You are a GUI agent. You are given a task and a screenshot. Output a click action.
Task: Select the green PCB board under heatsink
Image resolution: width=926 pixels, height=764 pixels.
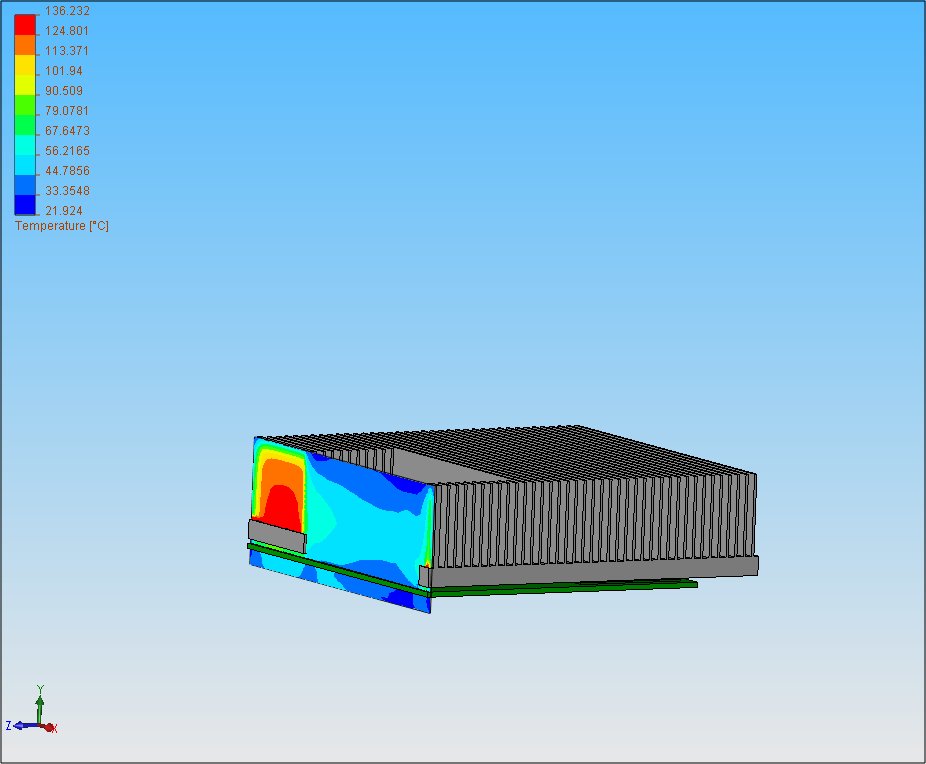(x=561, y=587)
